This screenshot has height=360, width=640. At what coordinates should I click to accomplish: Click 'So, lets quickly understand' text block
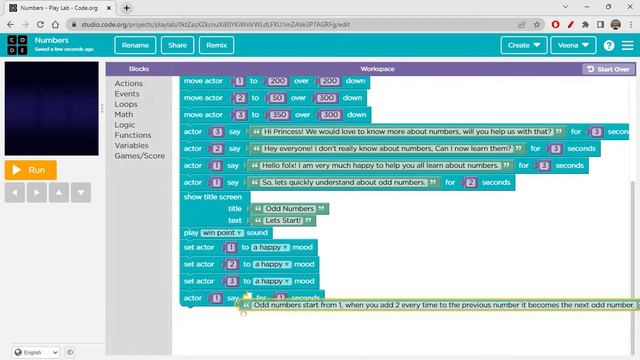point(344,182)
